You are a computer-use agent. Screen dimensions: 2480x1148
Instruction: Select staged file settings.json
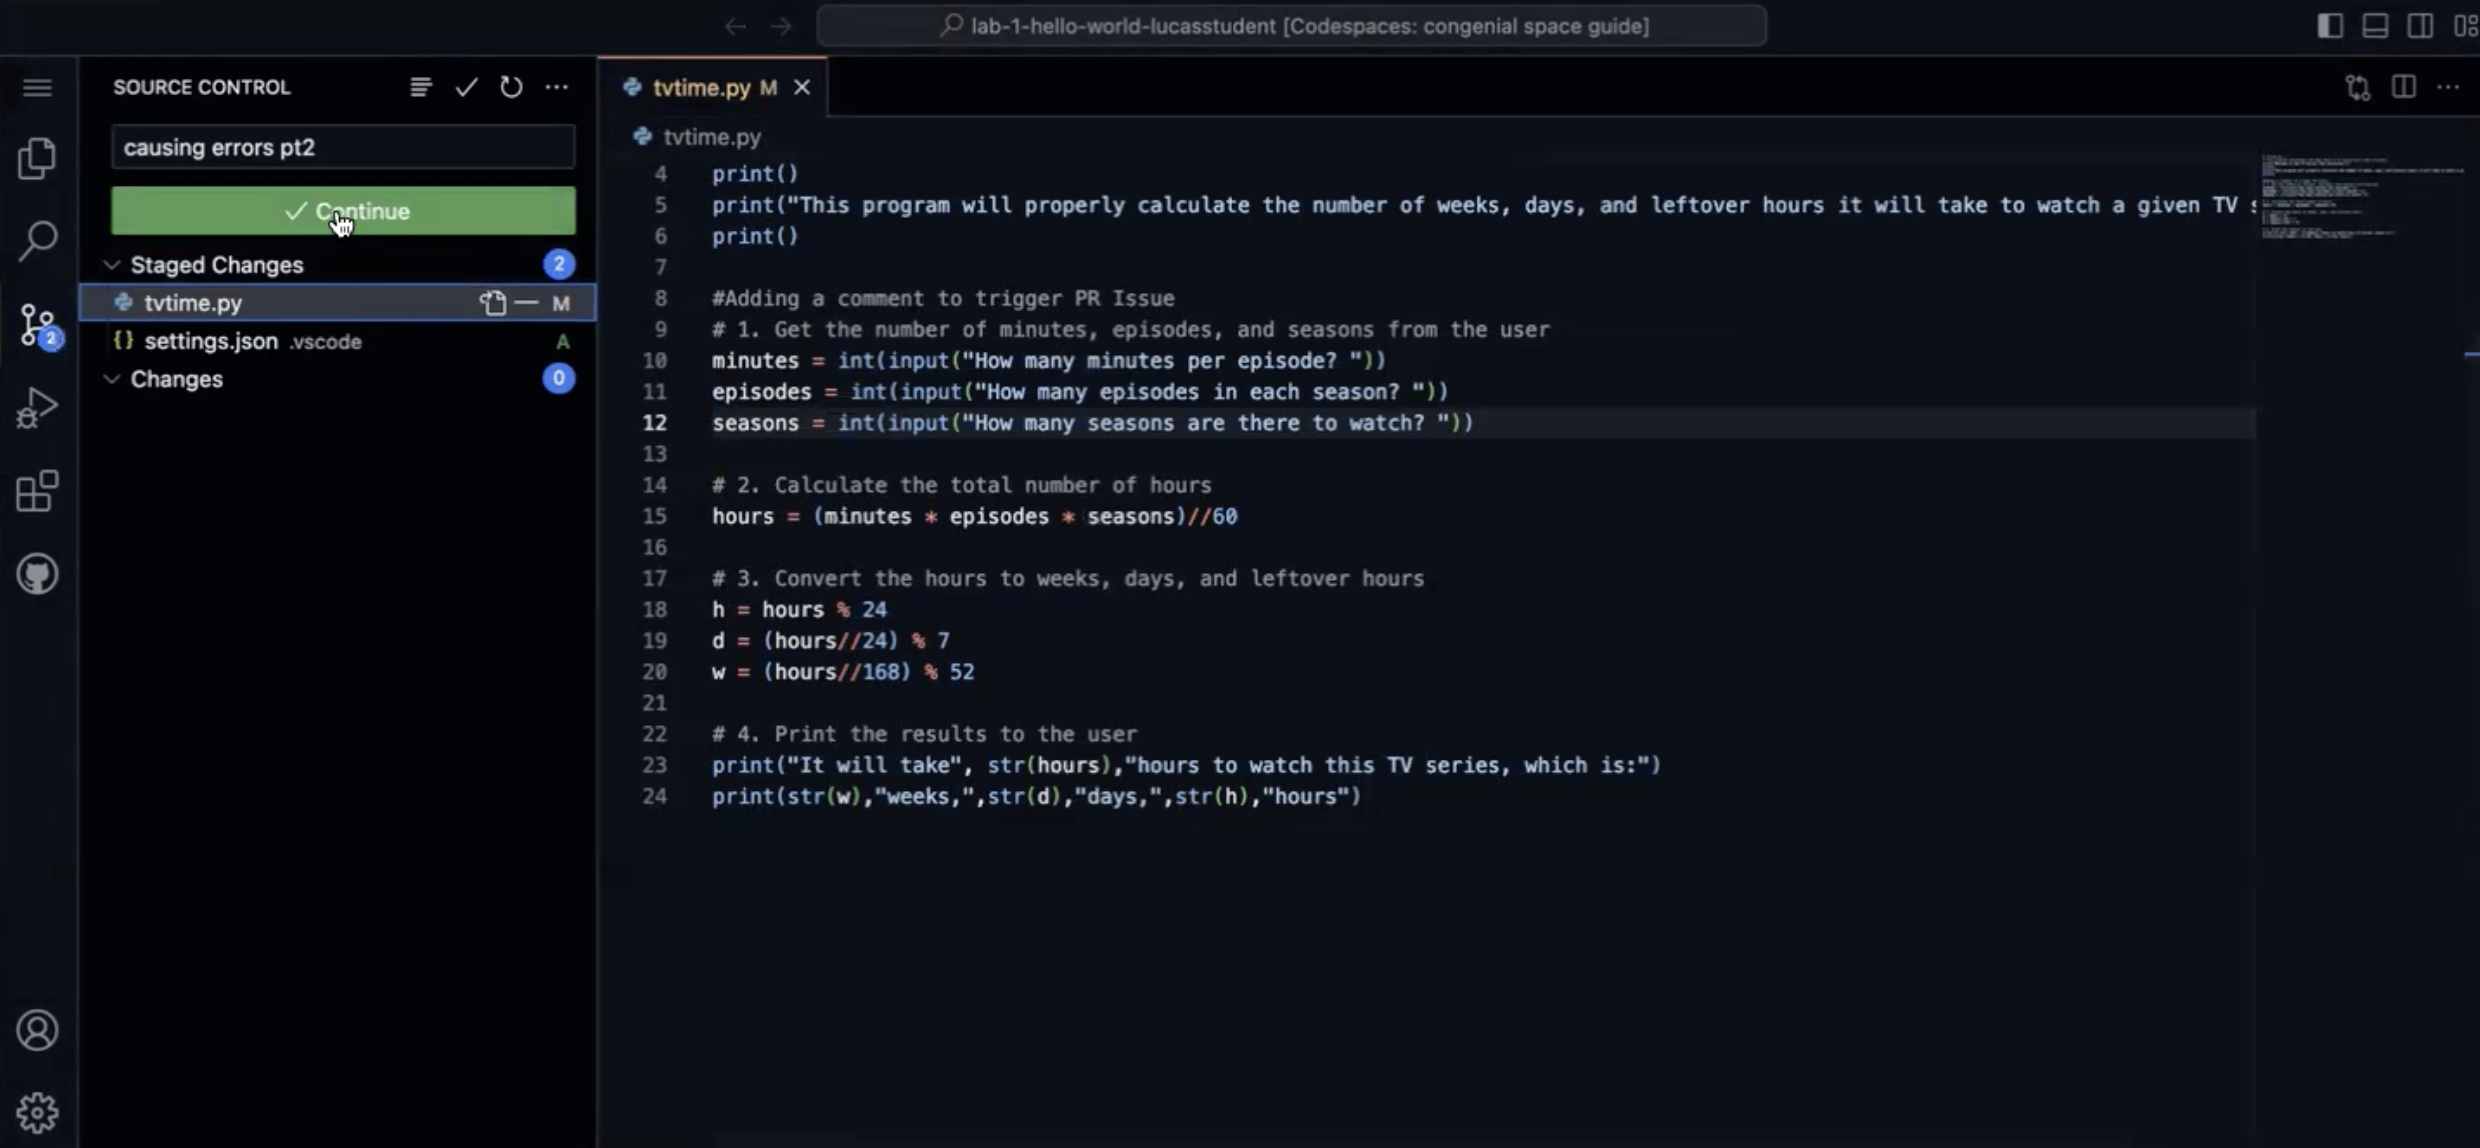pyautogui.click(x=338, y=341)
